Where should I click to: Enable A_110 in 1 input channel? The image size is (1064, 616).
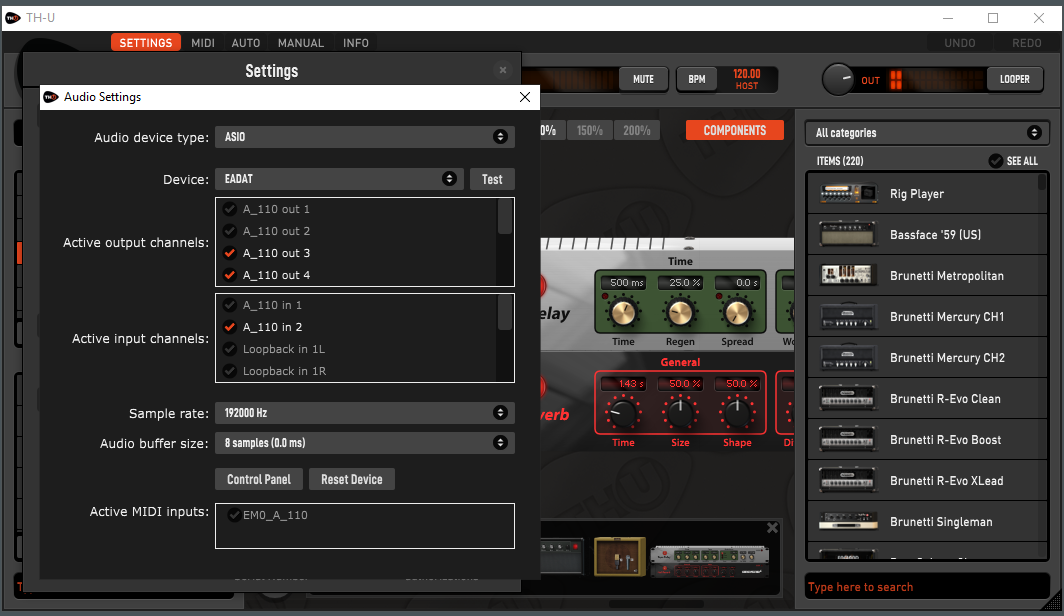230,305
